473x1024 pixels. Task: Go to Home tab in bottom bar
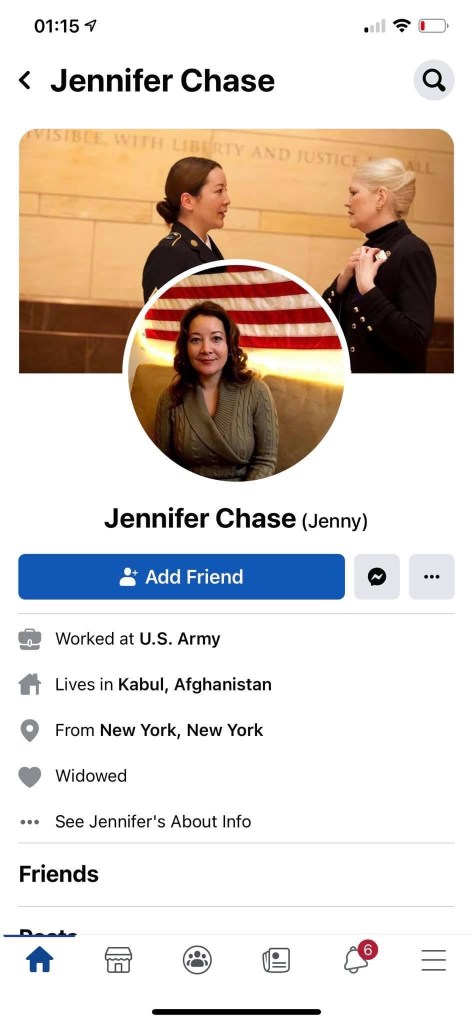click(39, 960)
